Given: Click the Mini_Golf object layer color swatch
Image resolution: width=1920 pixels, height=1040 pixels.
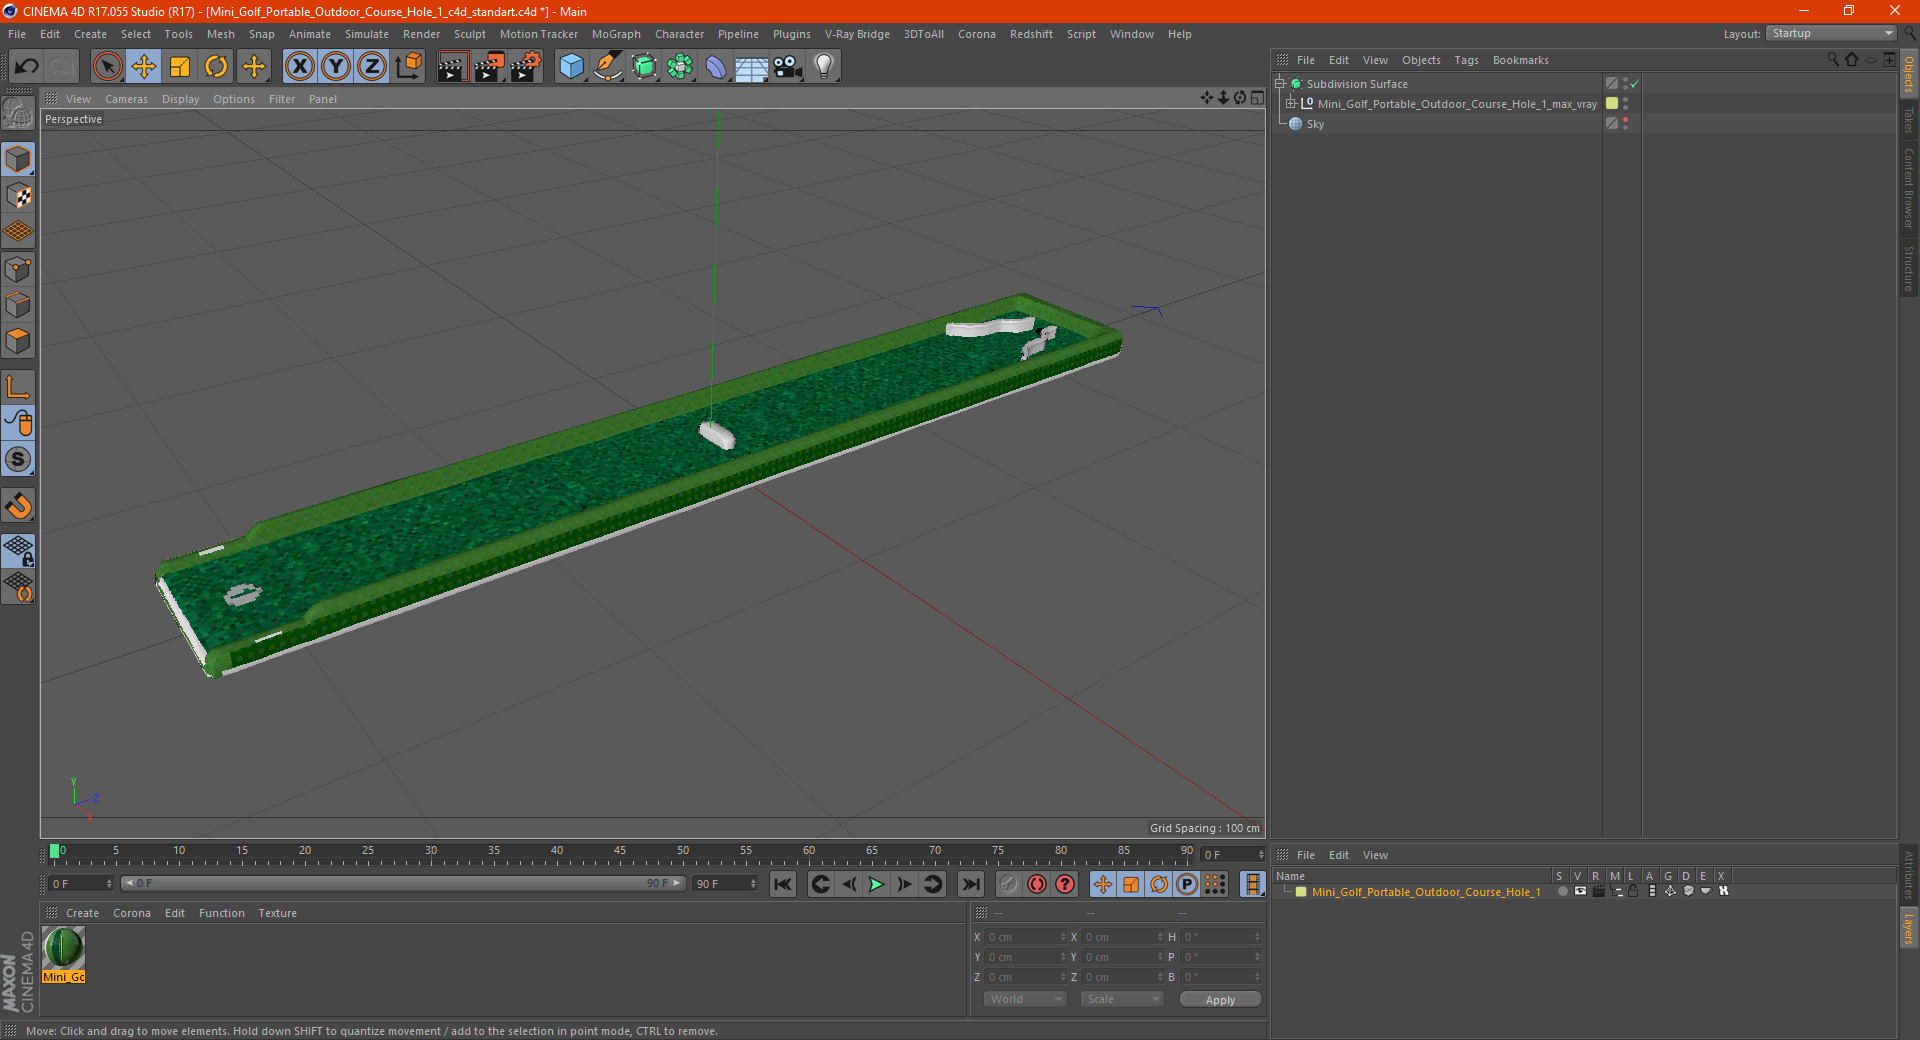Looking at the screenshot, I should click(1612, 104).
